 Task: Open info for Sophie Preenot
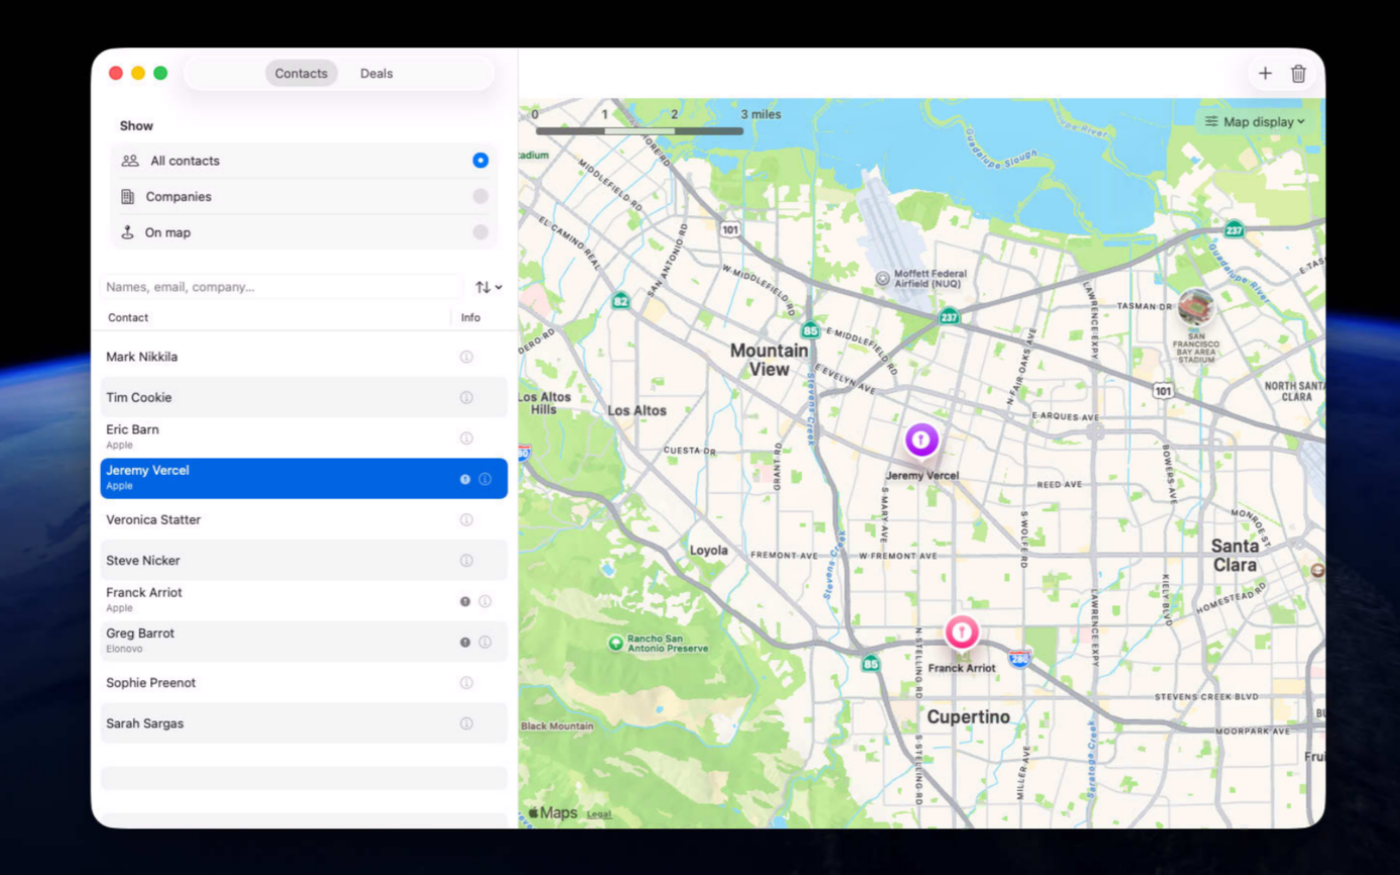466,683
